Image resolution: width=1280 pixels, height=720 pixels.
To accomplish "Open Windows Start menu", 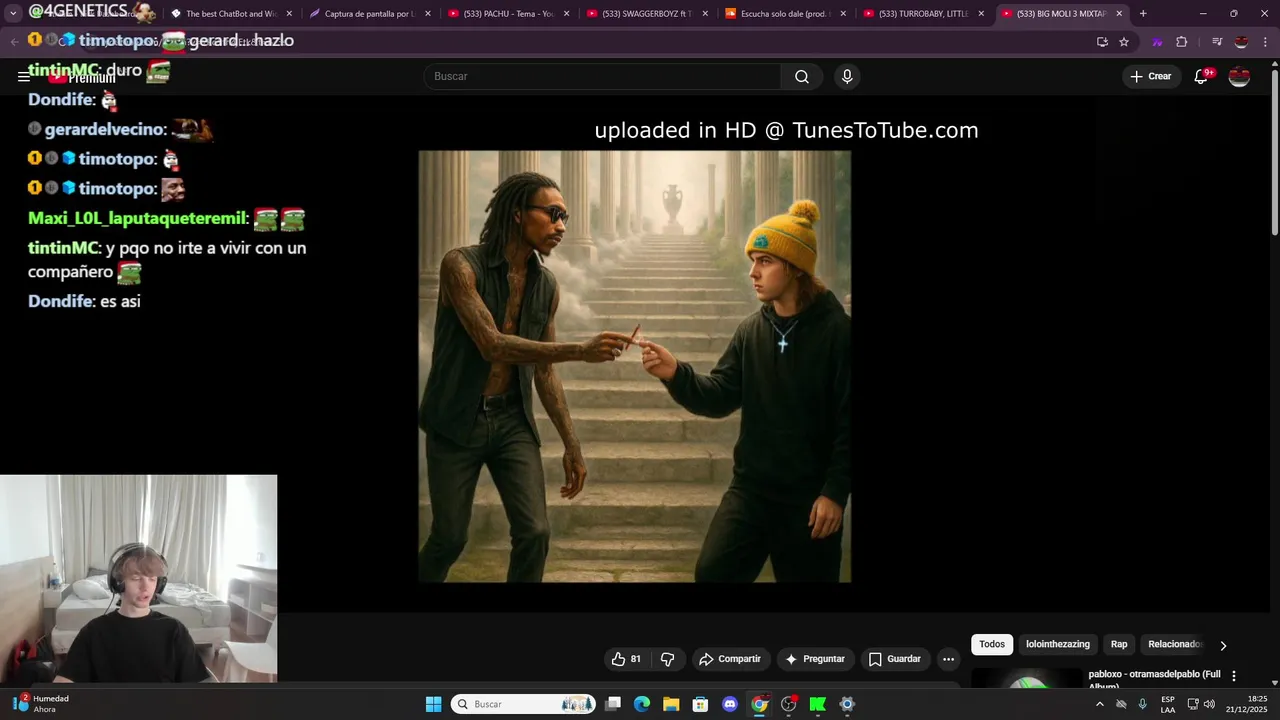I will [433, 704].
